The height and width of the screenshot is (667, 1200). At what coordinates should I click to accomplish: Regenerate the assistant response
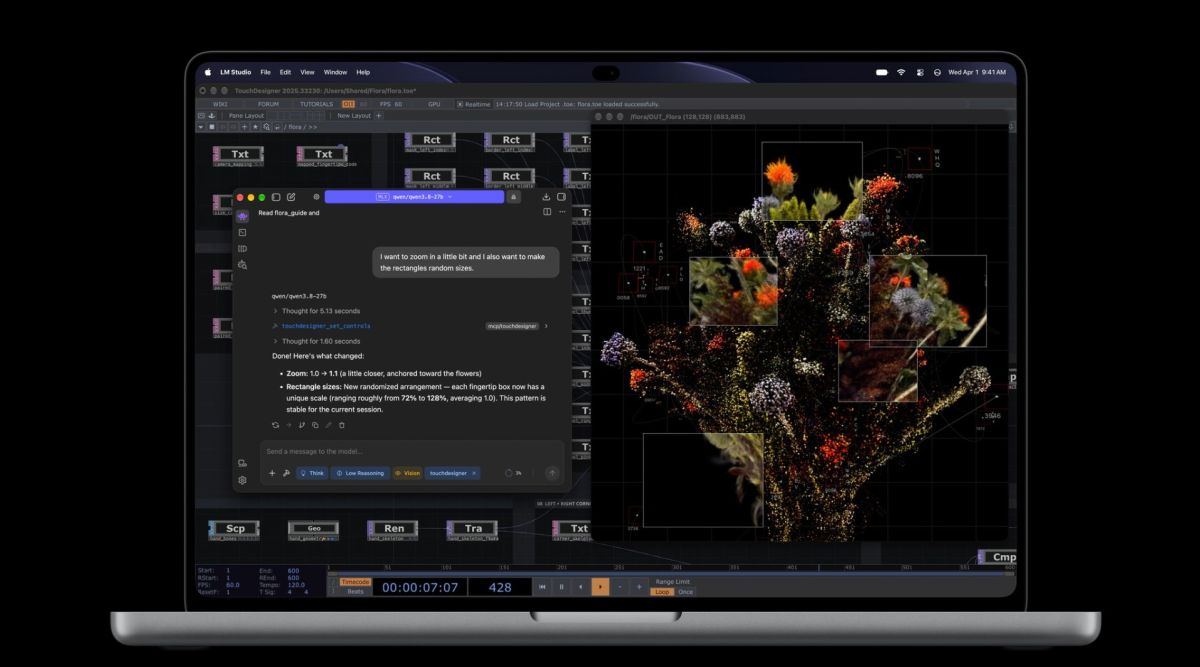click(x=276, y=425)
